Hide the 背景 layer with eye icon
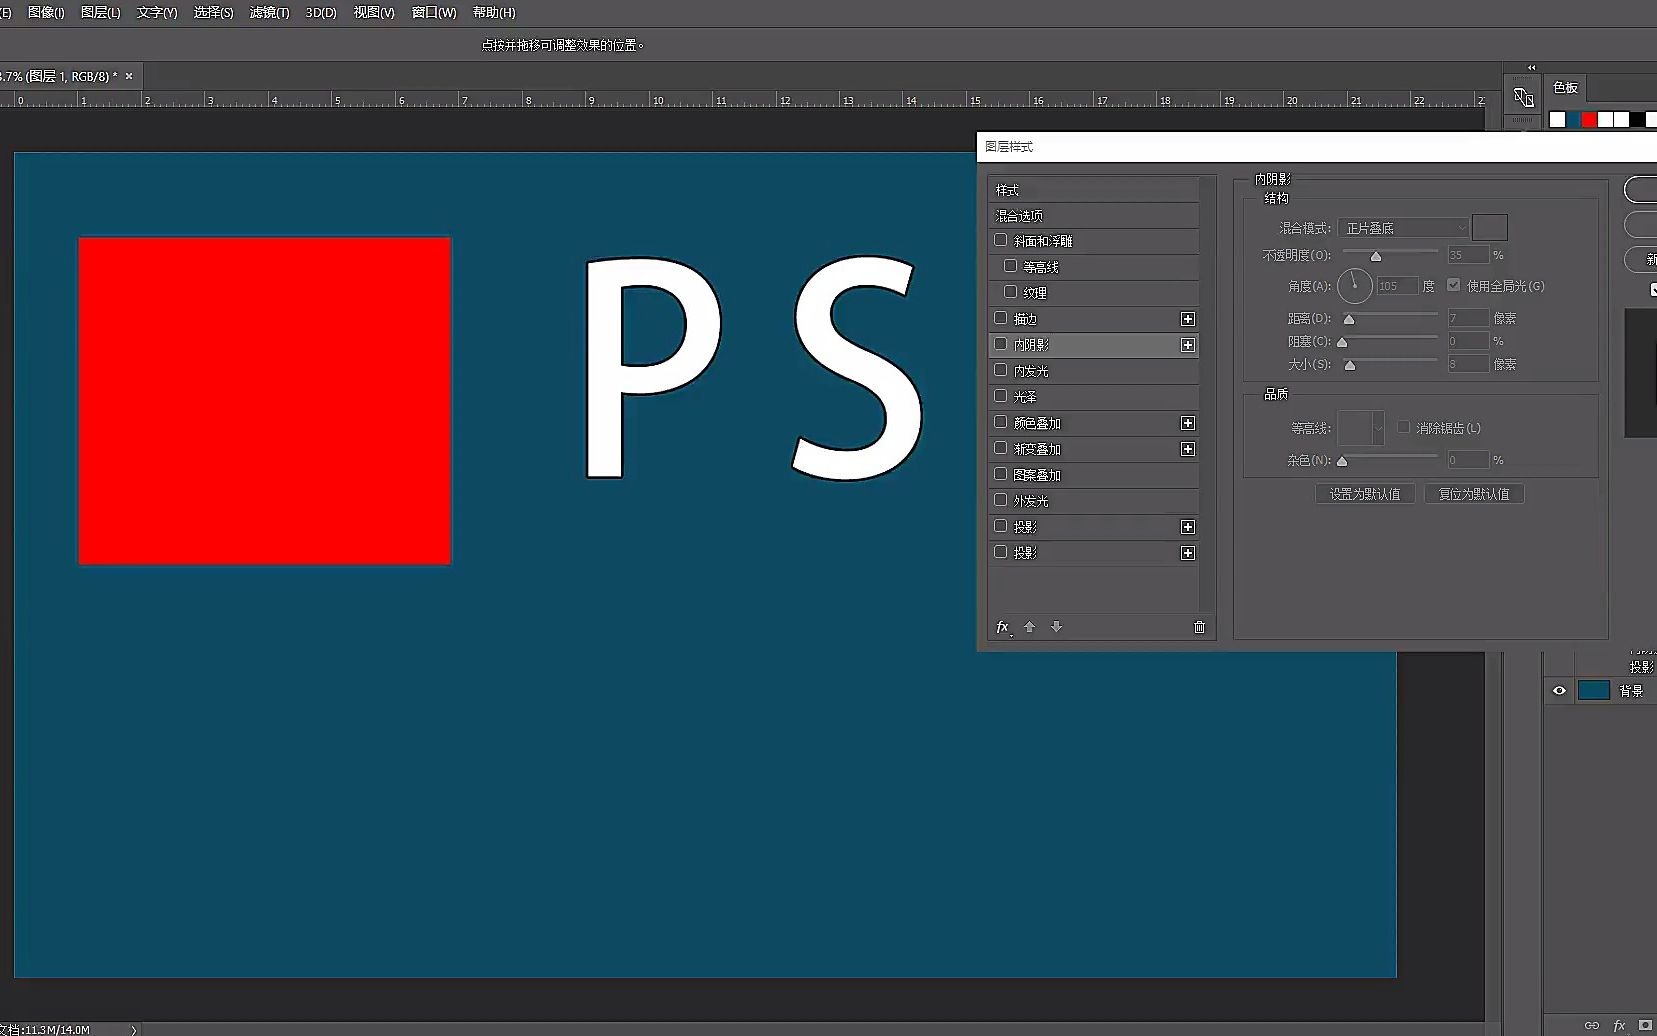This screenshot has width=1657, height=1036. click(1559, 691)
